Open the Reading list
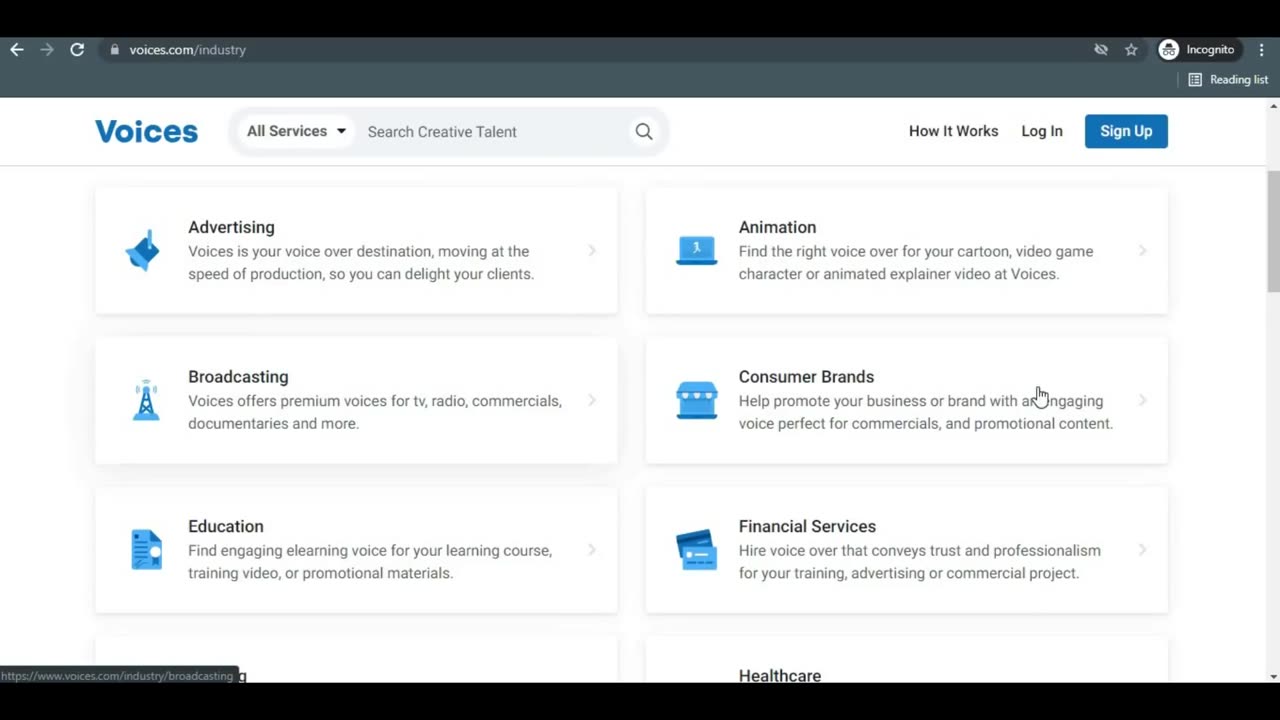The height and width of the screenshot is (720, 1280). point(1228,80)
